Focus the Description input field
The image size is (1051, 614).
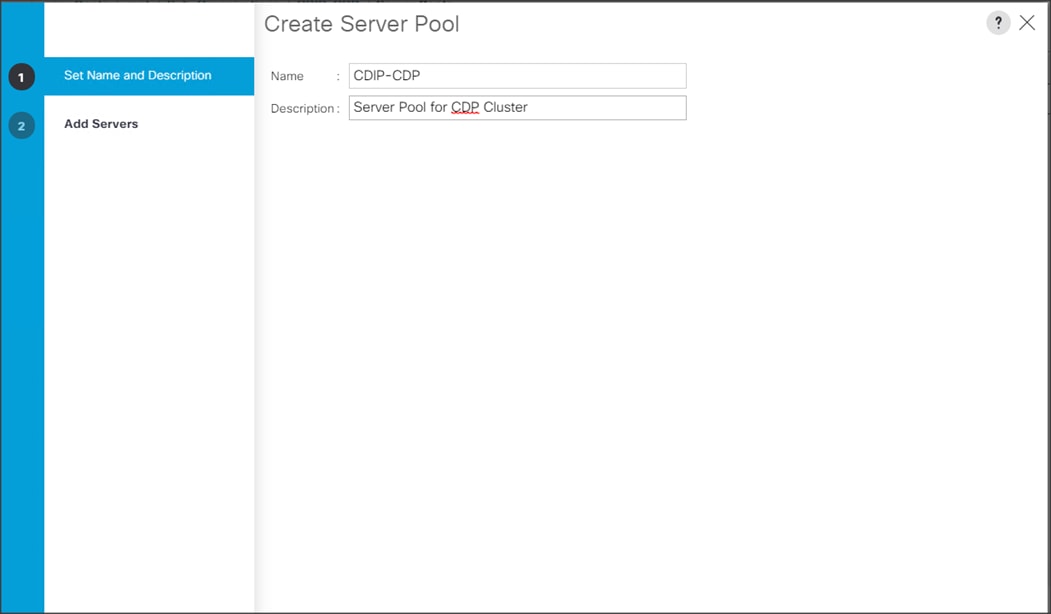pyautogui.click(x=517, y=107)
